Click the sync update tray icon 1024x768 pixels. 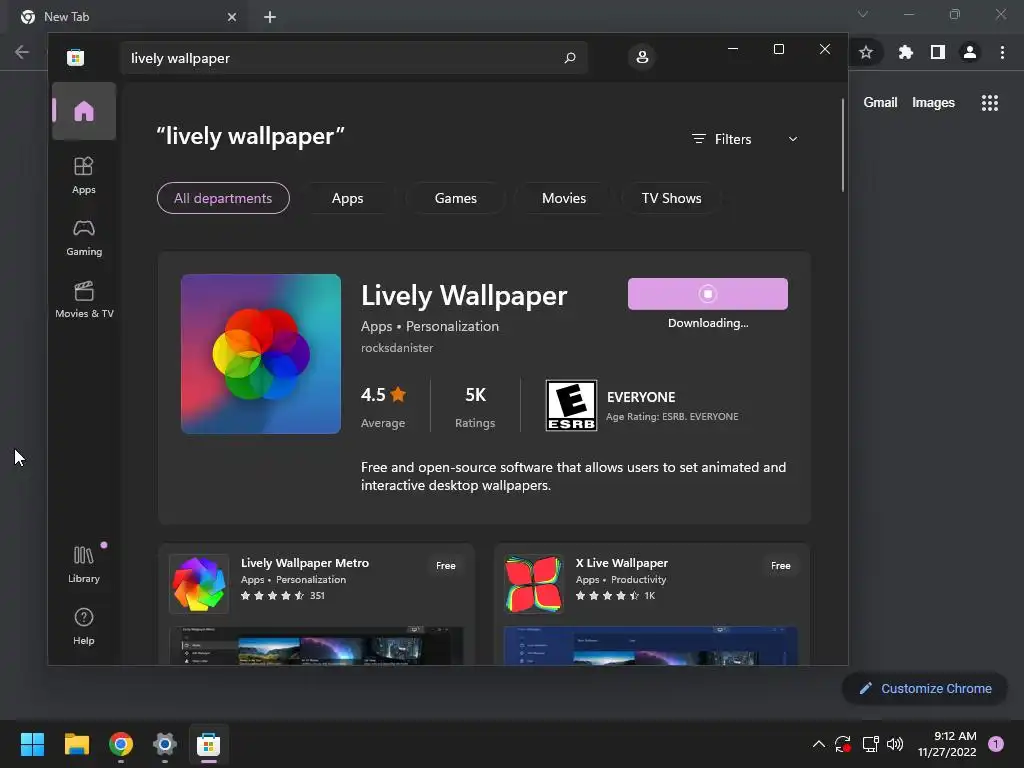tap(843, 744)
